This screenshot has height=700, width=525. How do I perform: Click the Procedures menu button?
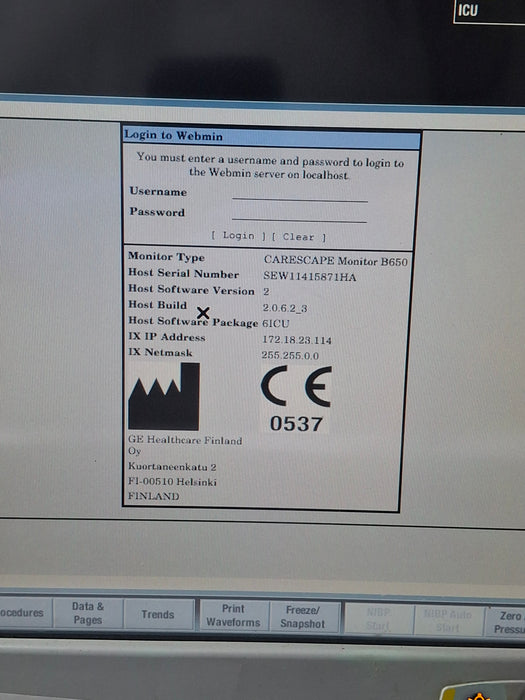pos(25,613)
